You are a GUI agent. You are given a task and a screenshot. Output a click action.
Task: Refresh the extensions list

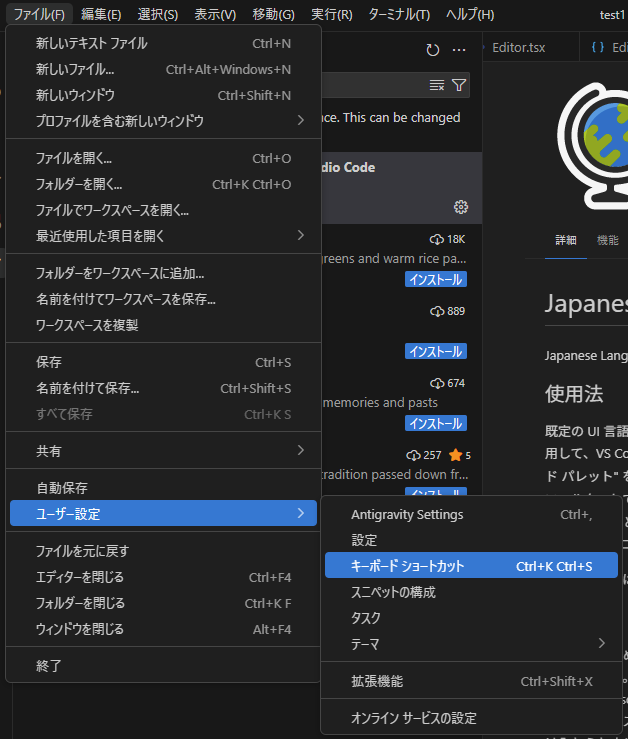click(x=432, y=49)
